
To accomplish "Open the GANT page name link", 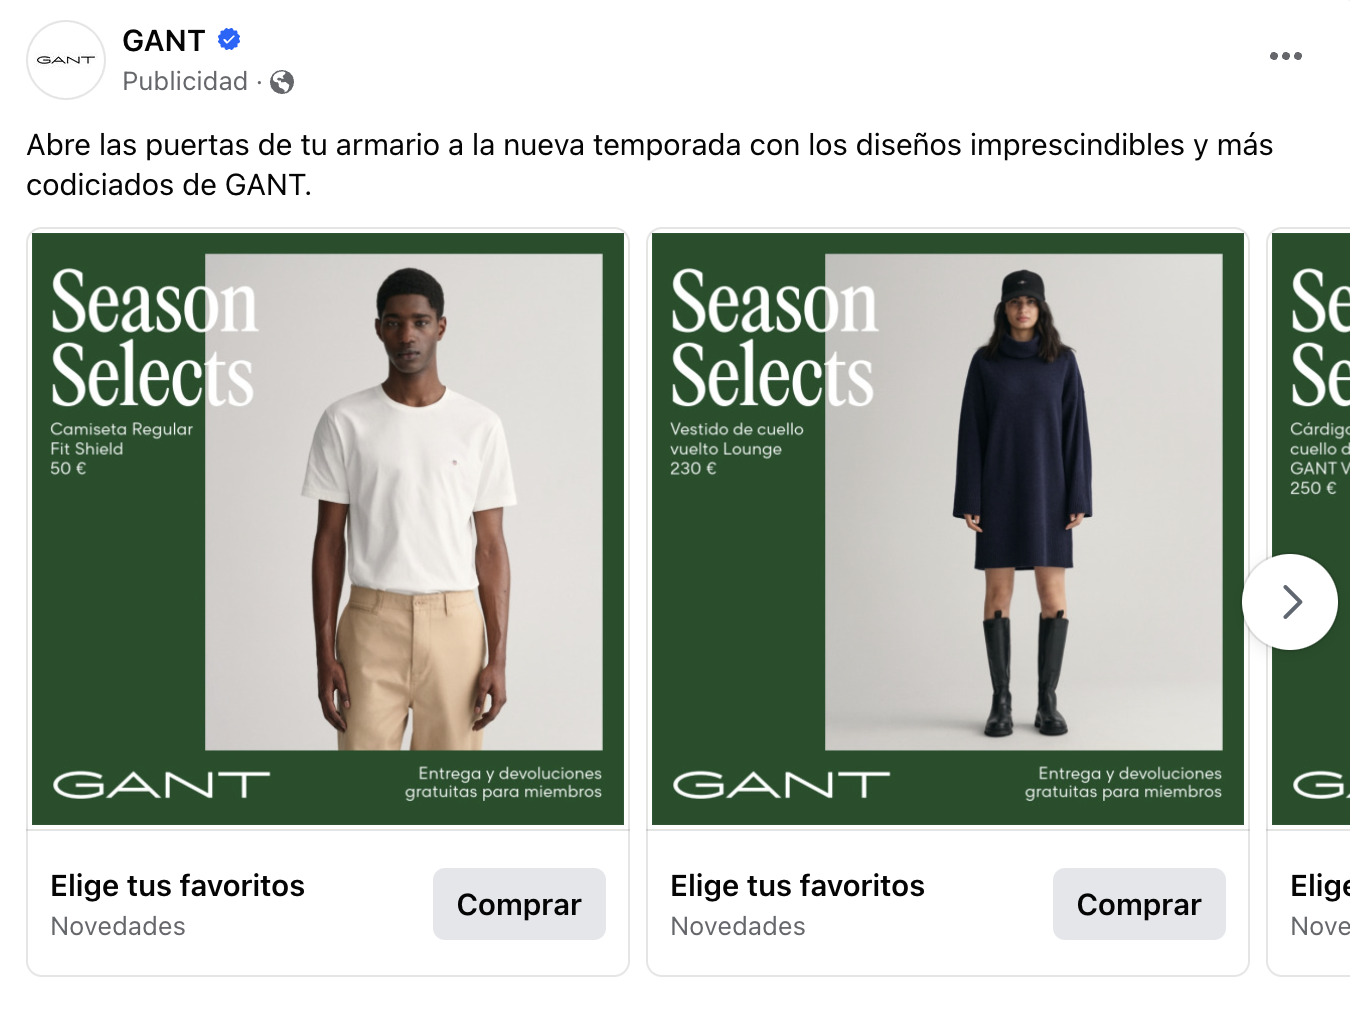I will pyautogui.click(x=164, y=41).
